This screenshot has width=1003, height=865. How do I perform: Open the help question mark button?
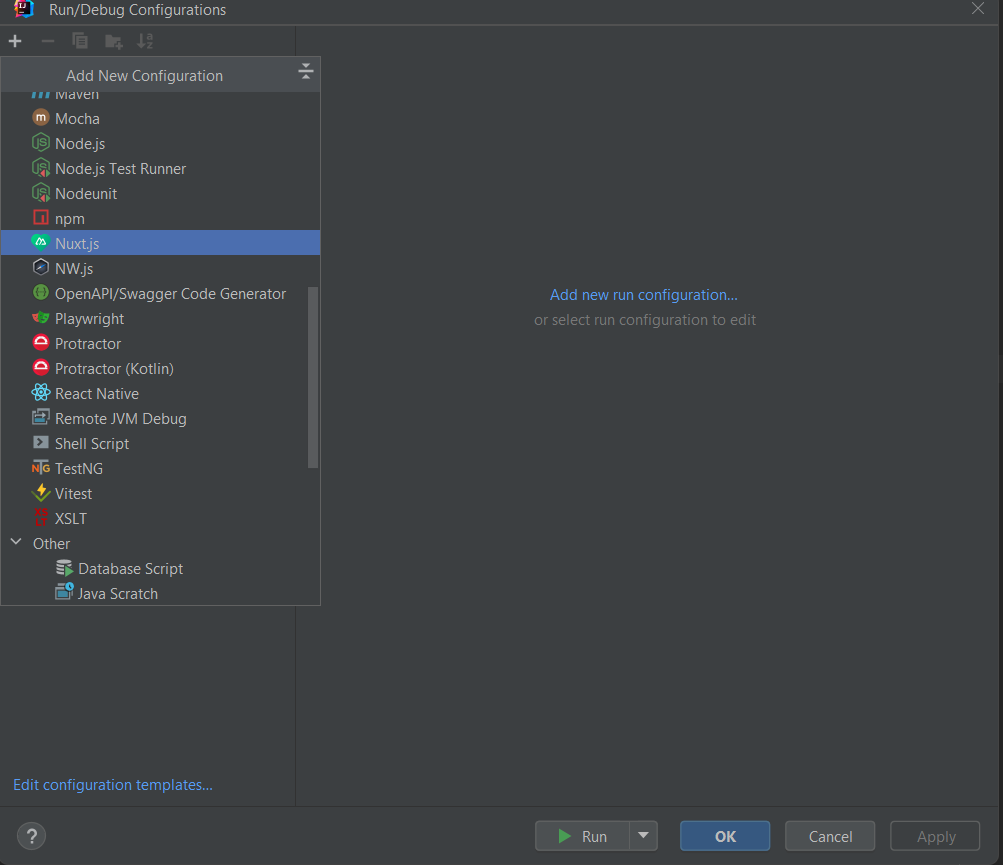coord(31,836)
